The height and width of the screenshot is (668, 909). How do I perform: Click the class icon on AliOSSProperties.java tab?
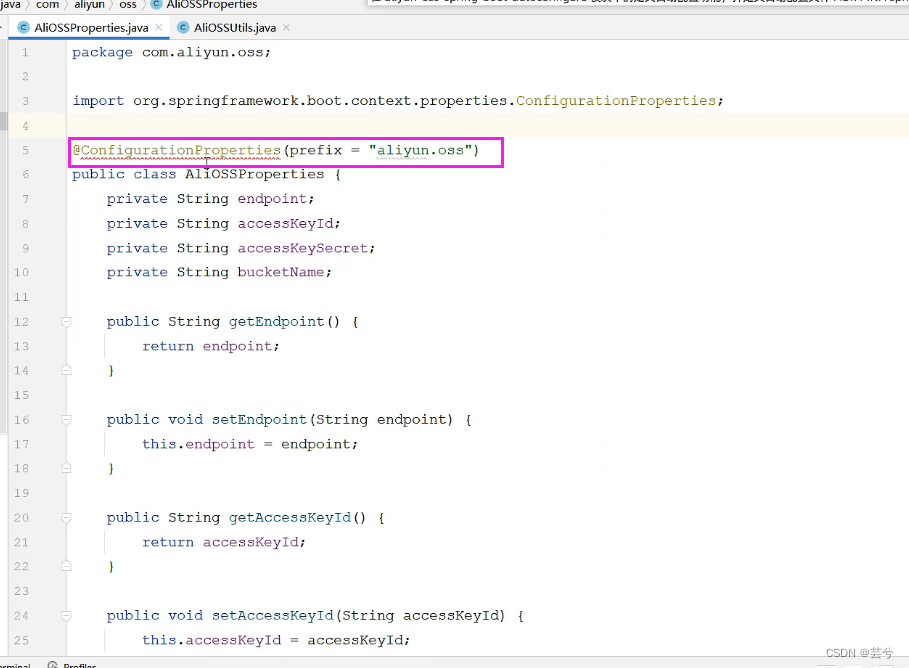coord(24,27)
